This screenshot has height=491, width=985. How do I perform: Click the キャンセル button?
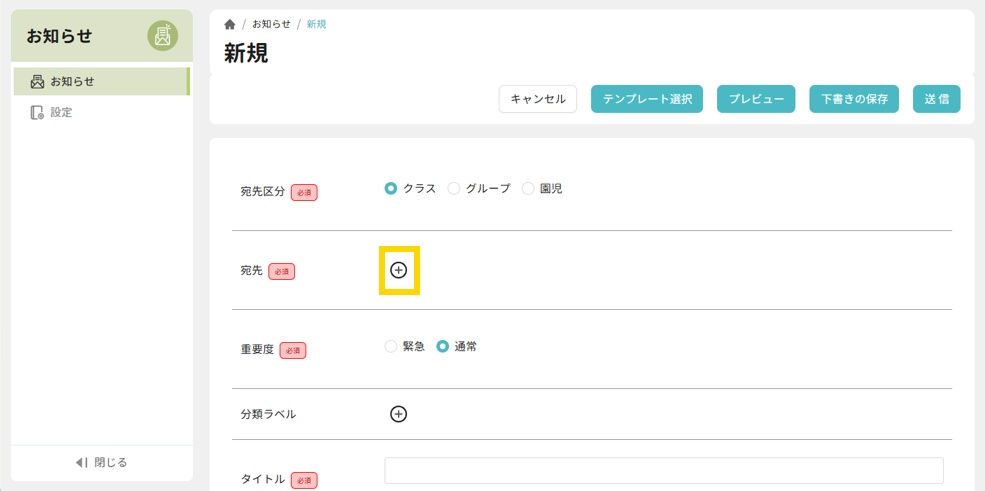pyautogui.click(x=538, y=99)
